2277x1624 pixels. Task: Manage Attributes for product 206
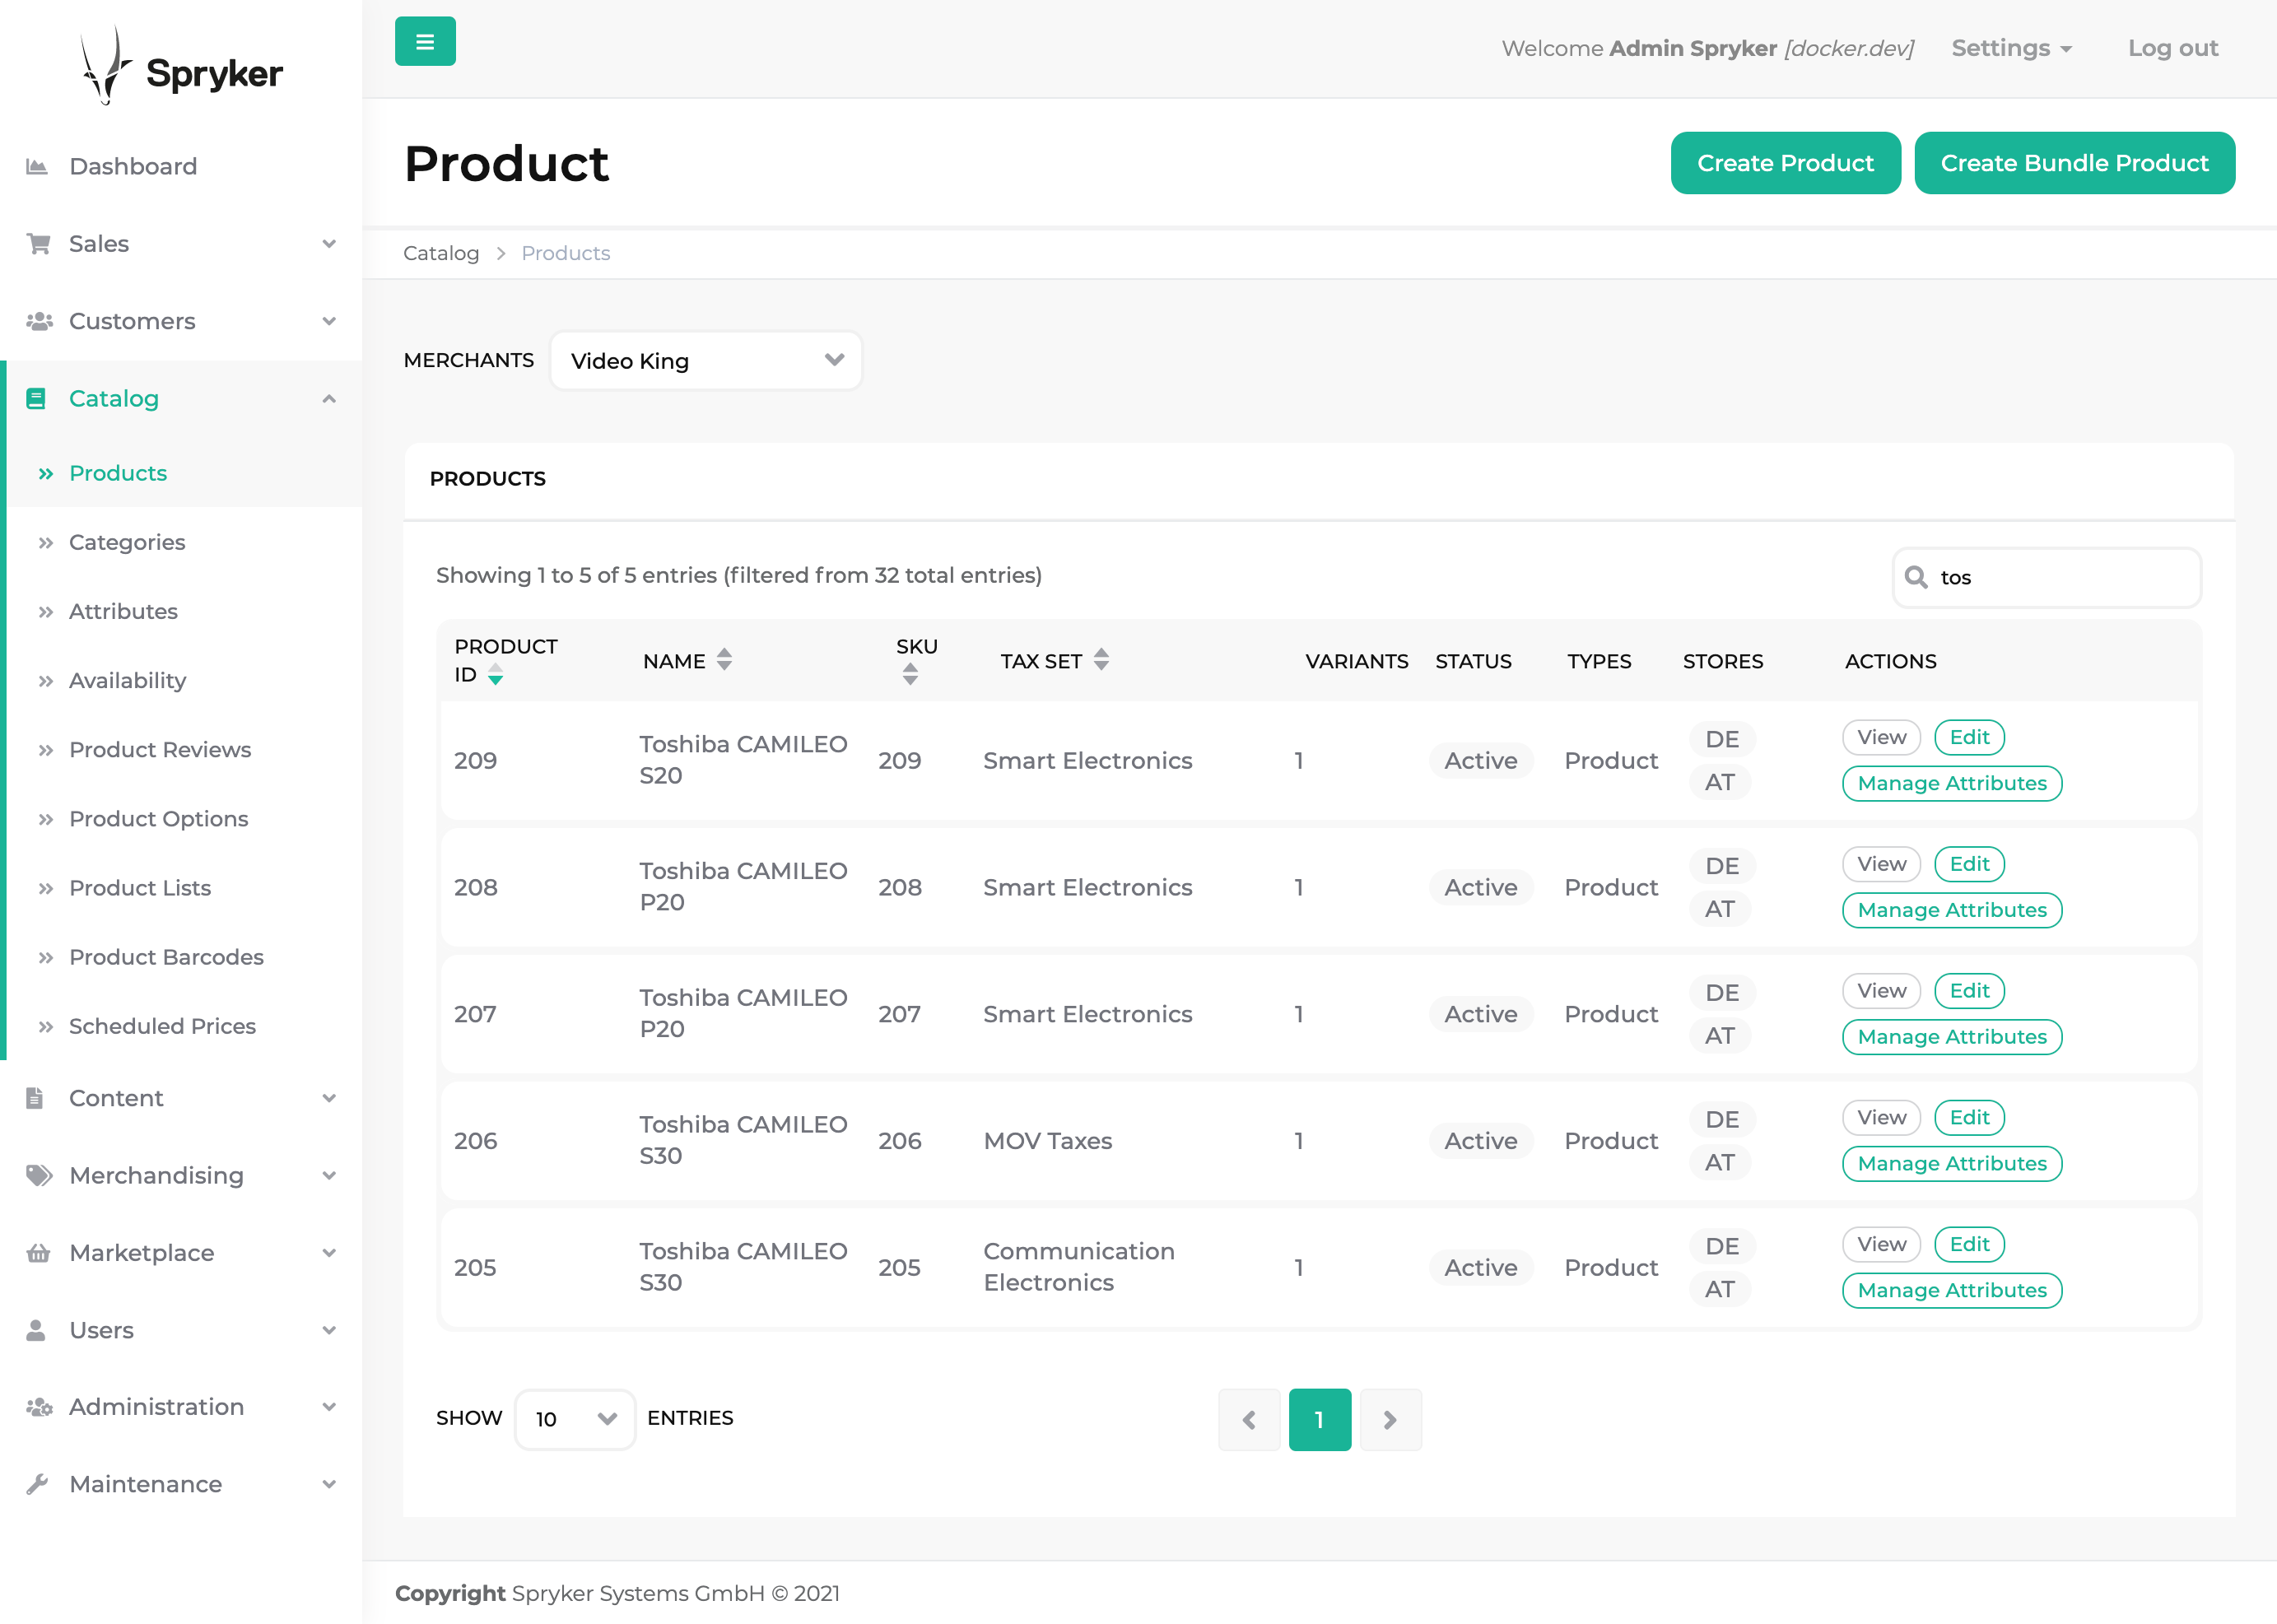click(1952, 1164)
